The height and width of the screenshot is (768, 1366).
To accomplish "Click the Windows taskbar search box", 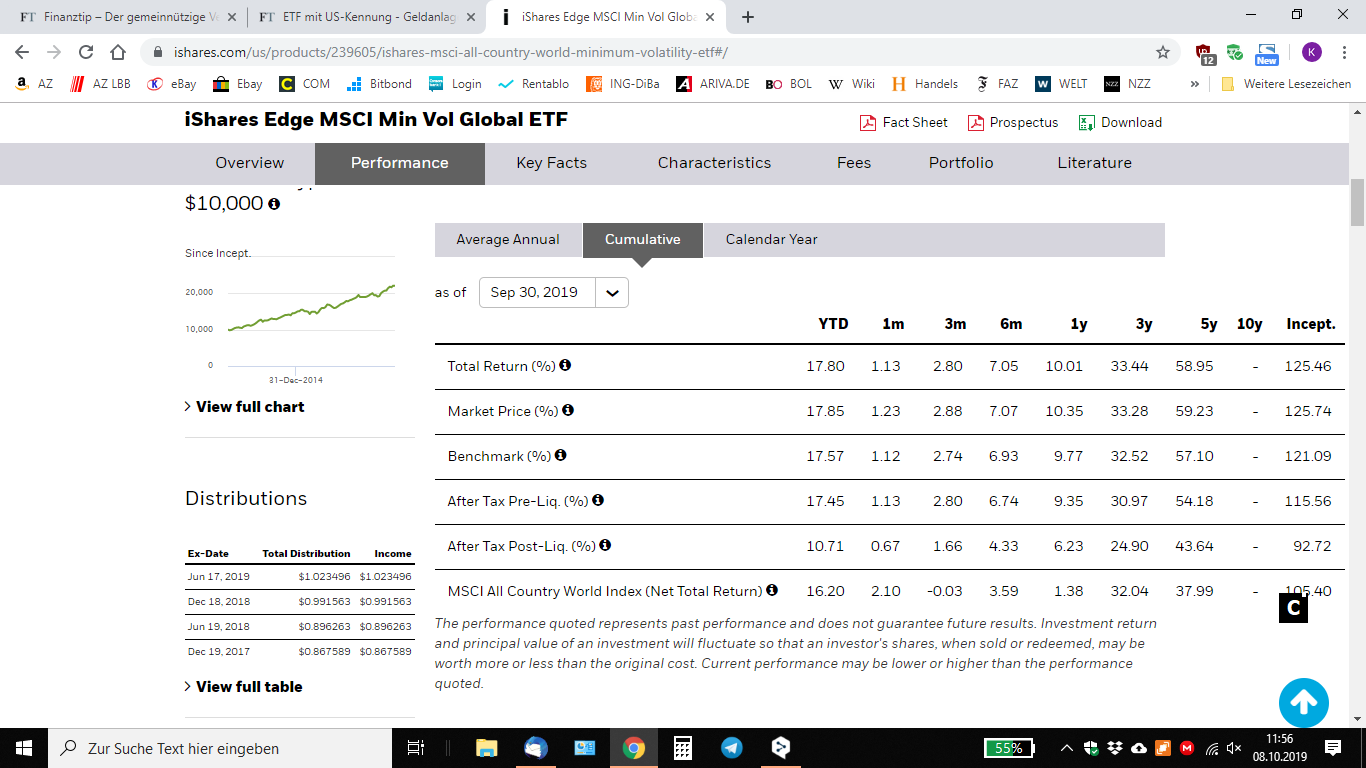I will pos(220,748).
